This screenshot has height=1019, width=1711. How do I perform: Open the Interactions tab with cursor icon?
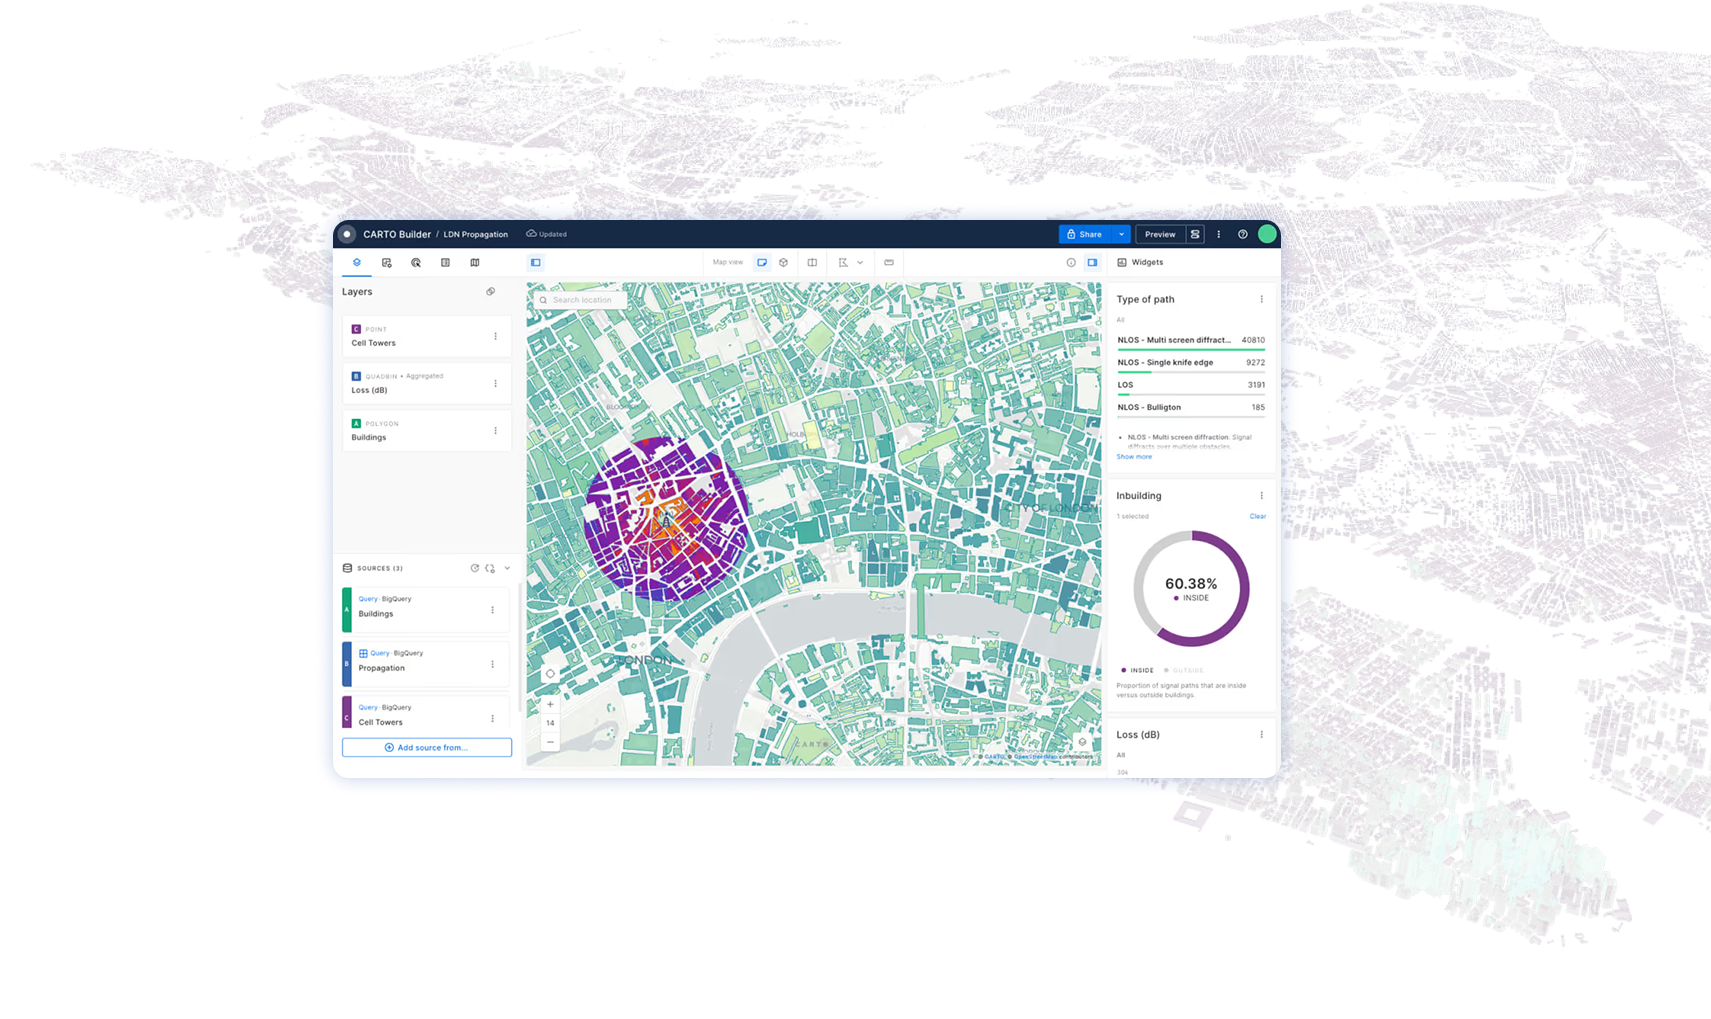click(x=416, y=263)
